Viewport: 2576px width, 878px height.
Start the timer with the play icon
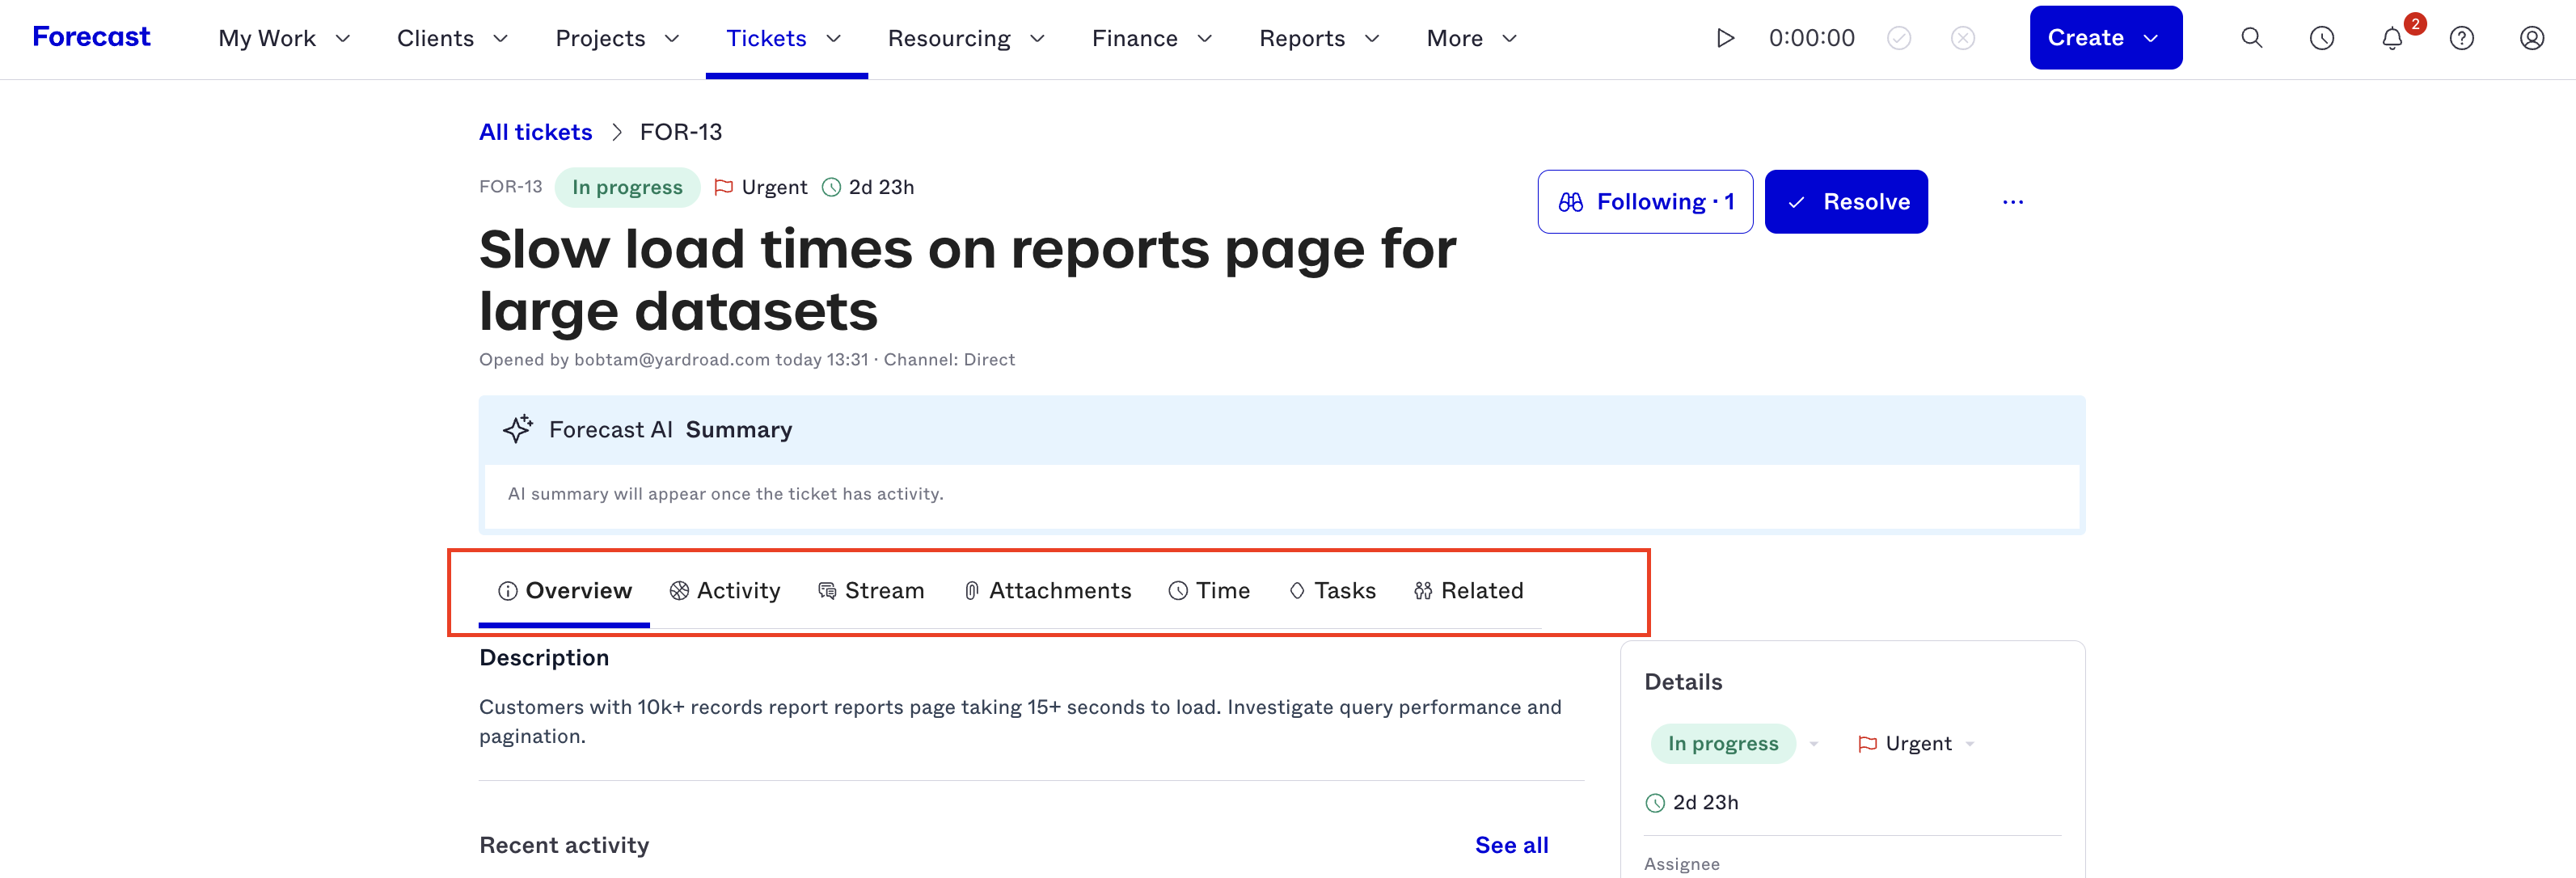coord(1725,38)
